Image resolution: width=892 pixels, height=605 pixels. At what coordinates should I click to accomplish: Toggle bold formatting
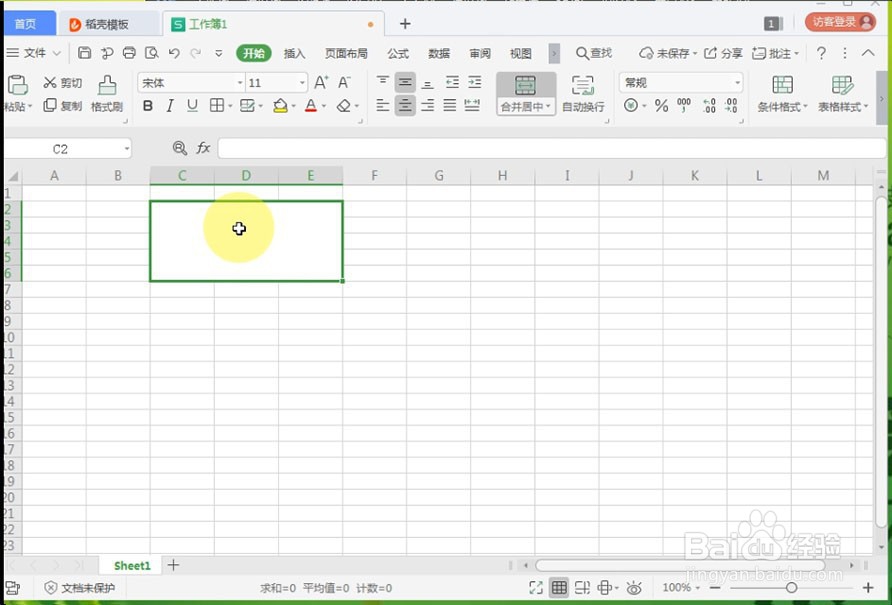tap(148, 106)
